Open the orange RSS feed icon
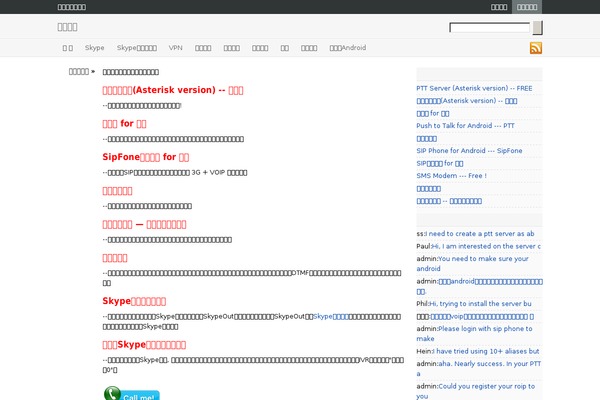 point(536,48)
